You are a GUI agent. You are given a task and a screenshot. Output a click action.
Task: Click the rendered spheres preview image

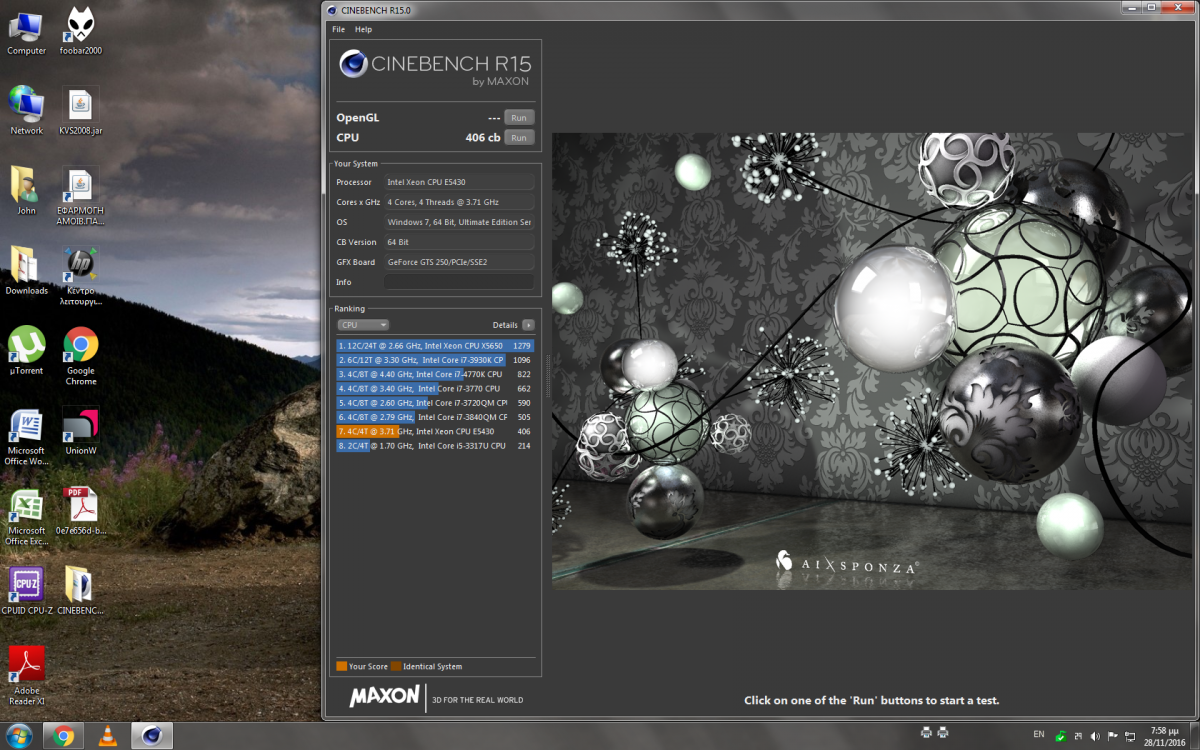tap(870, 361)
